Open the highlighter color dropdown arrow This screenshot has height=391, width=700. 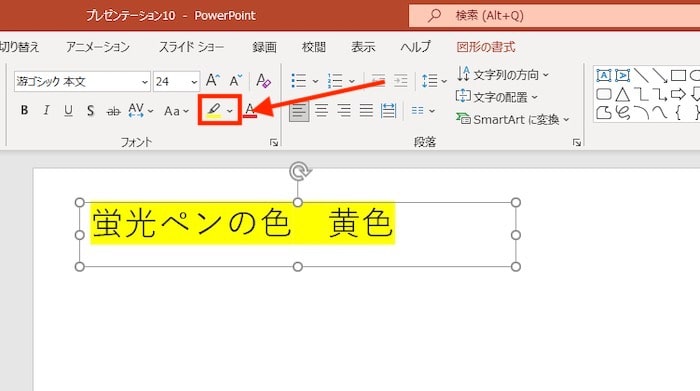[230, 111]
